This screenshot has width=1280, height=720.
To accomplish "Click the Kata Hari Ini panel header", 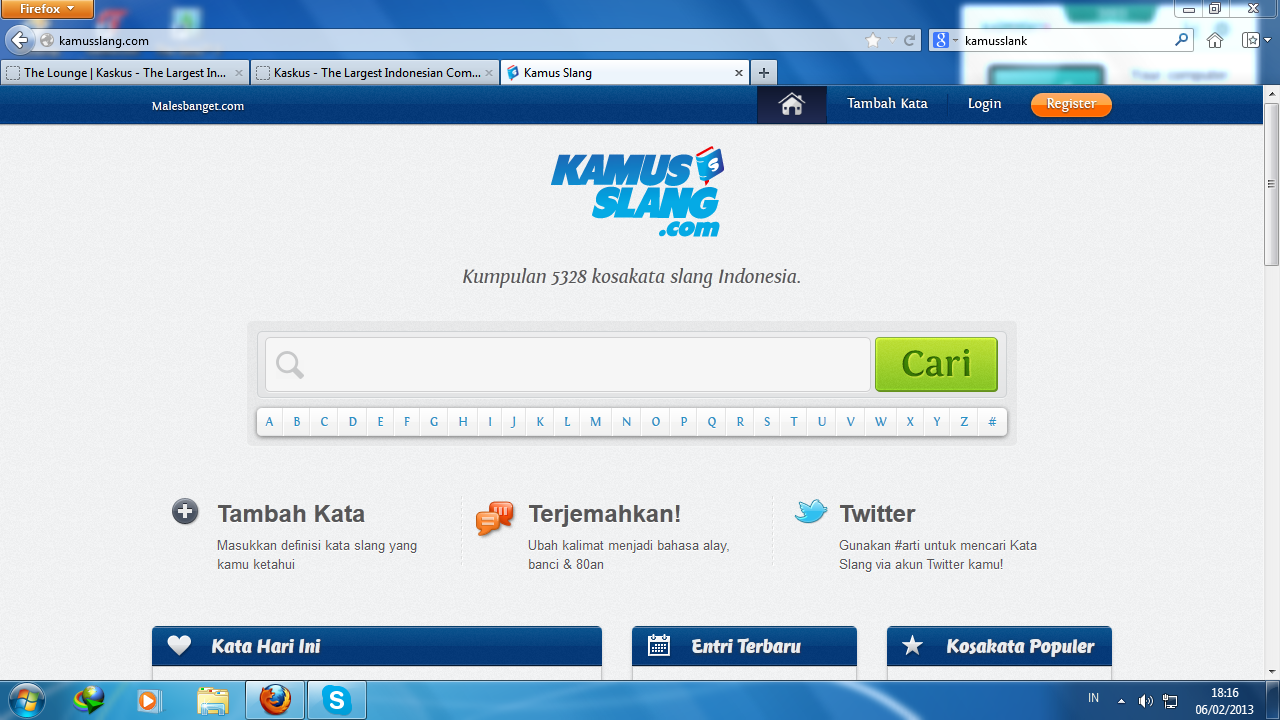I will click(x=377, y=646).
